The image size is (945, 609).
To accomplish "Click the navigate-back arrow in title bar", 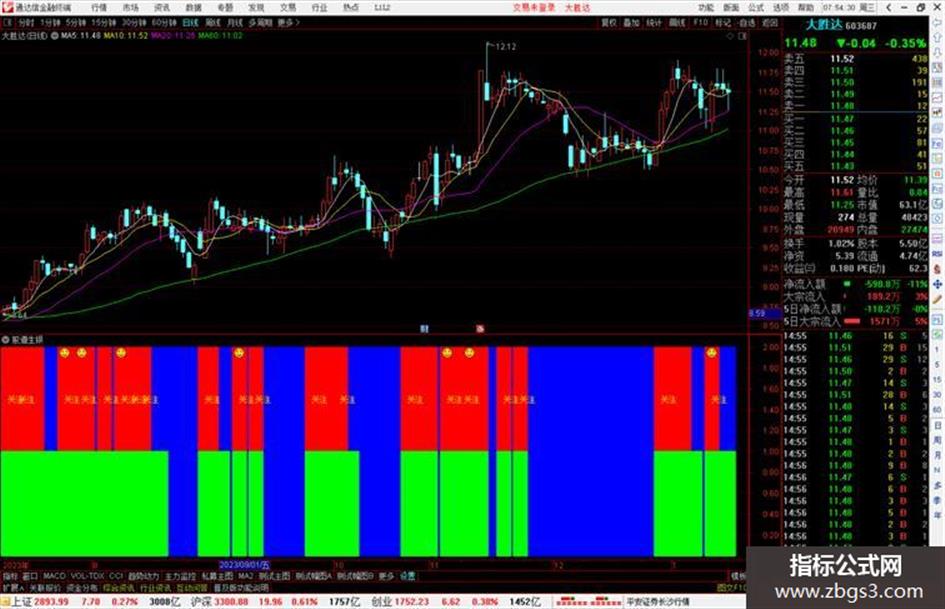I will [x=888, y=8].
